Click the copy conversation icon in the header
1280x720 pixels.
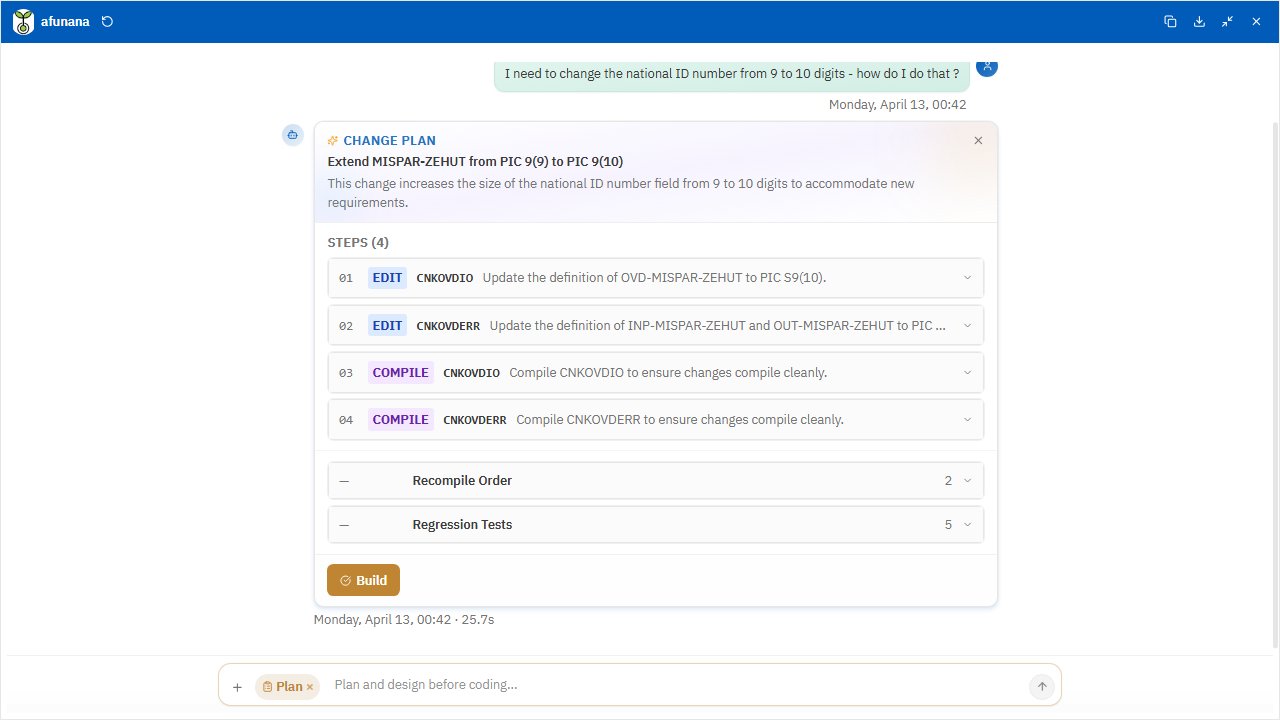coord(1170,21)
